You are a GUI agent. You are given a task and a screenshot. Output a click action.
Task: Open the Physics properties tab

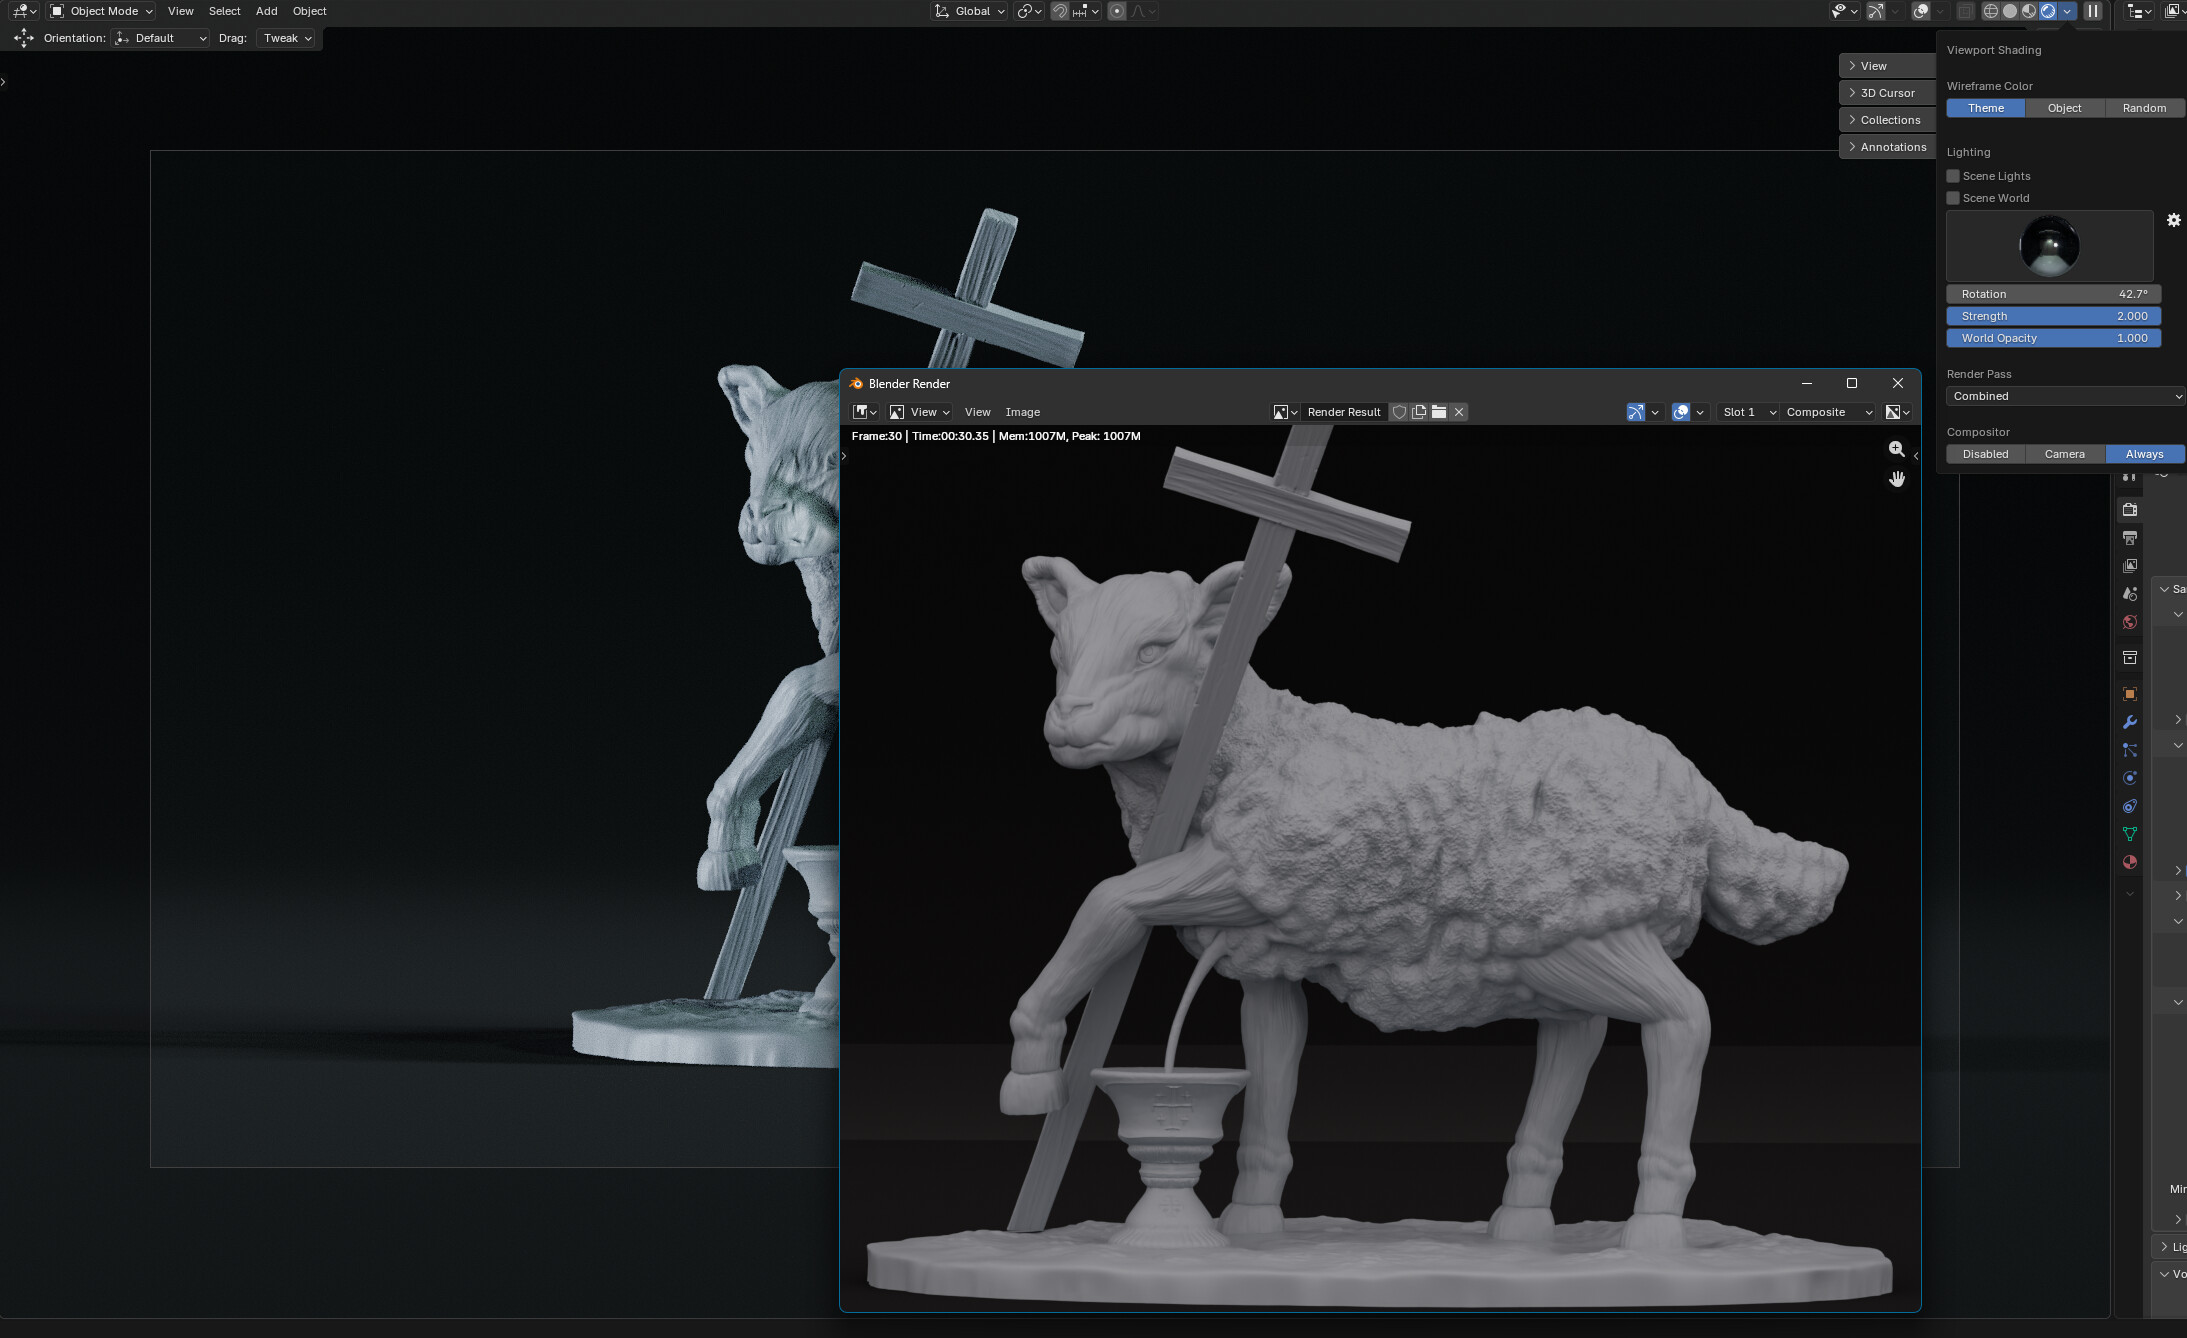[x=2130, y=778]
